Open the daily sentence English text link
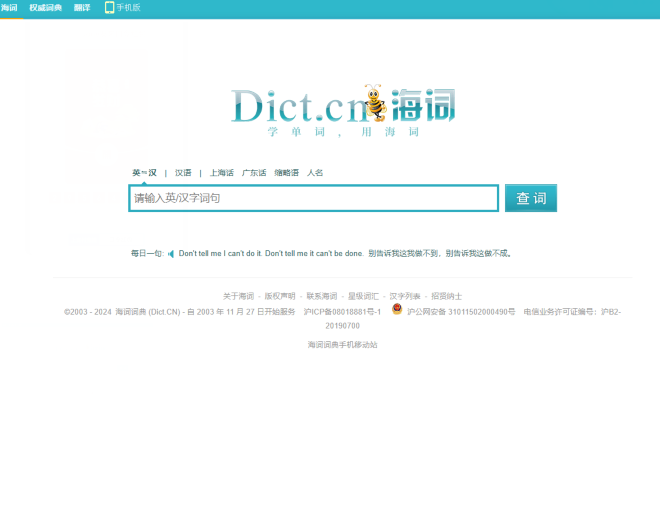The image size is (660, 517). (271, 253)
